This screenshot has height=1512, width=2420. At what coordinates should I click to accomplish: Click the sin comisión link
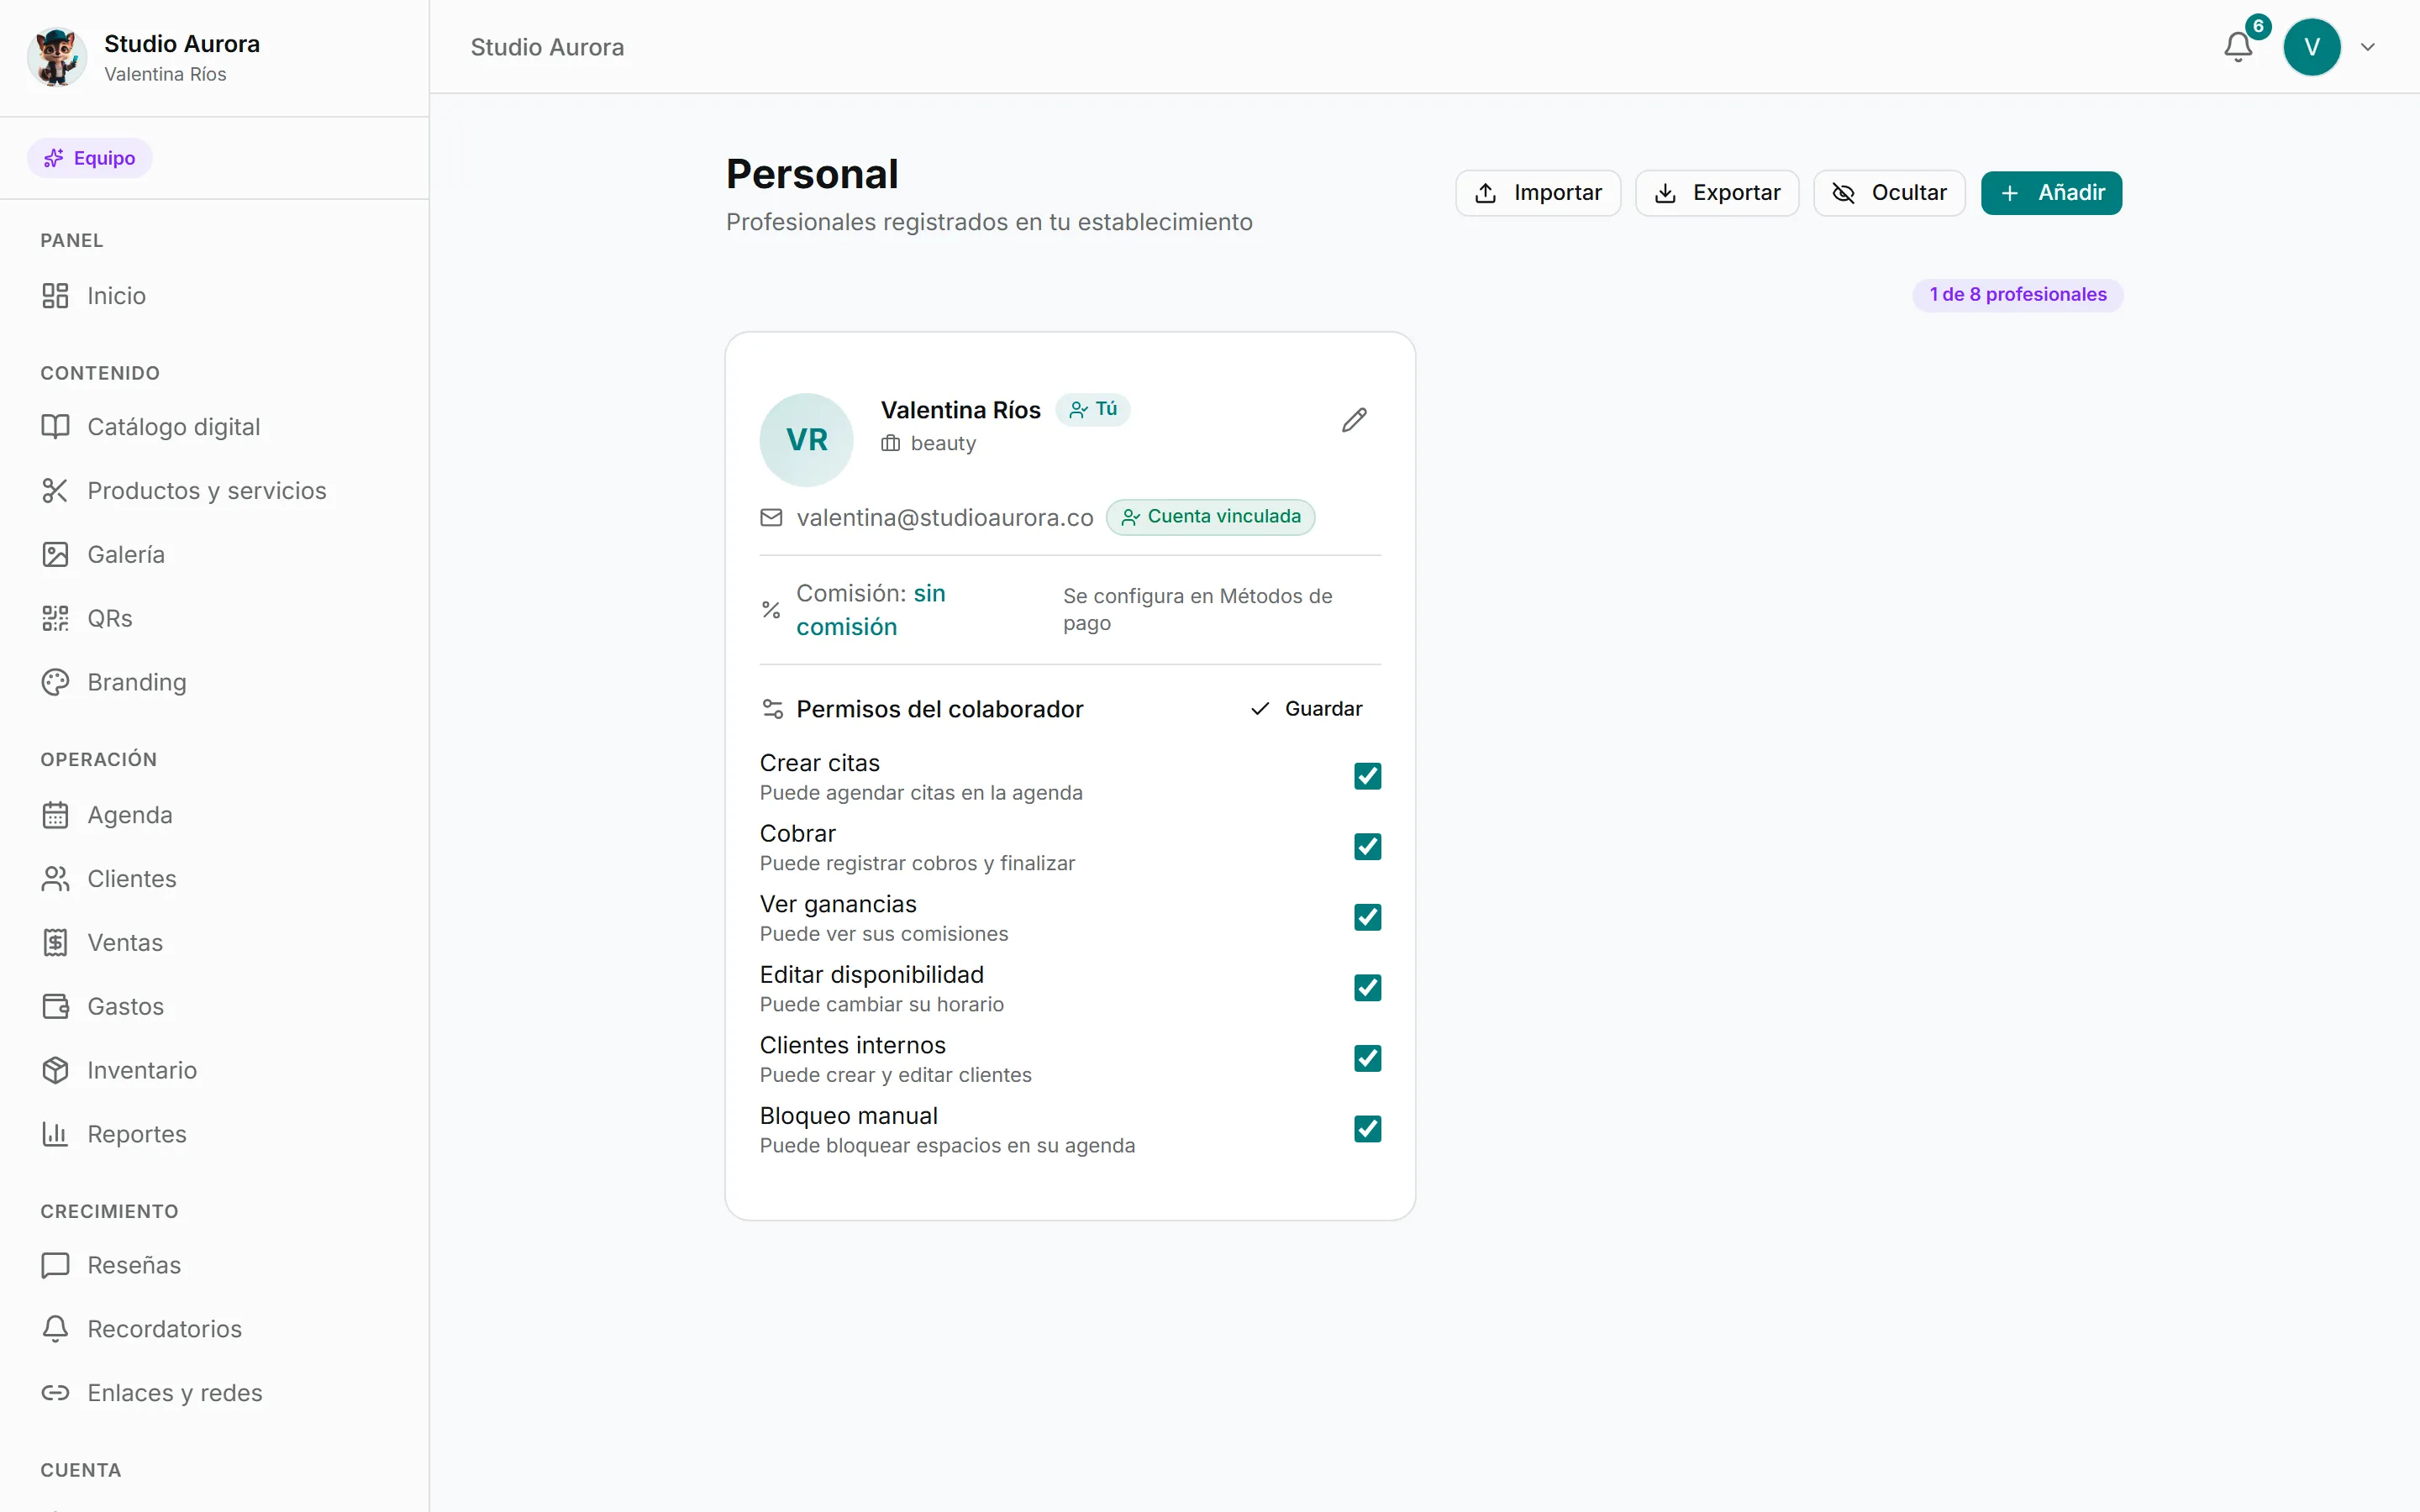tap(871, 610)
